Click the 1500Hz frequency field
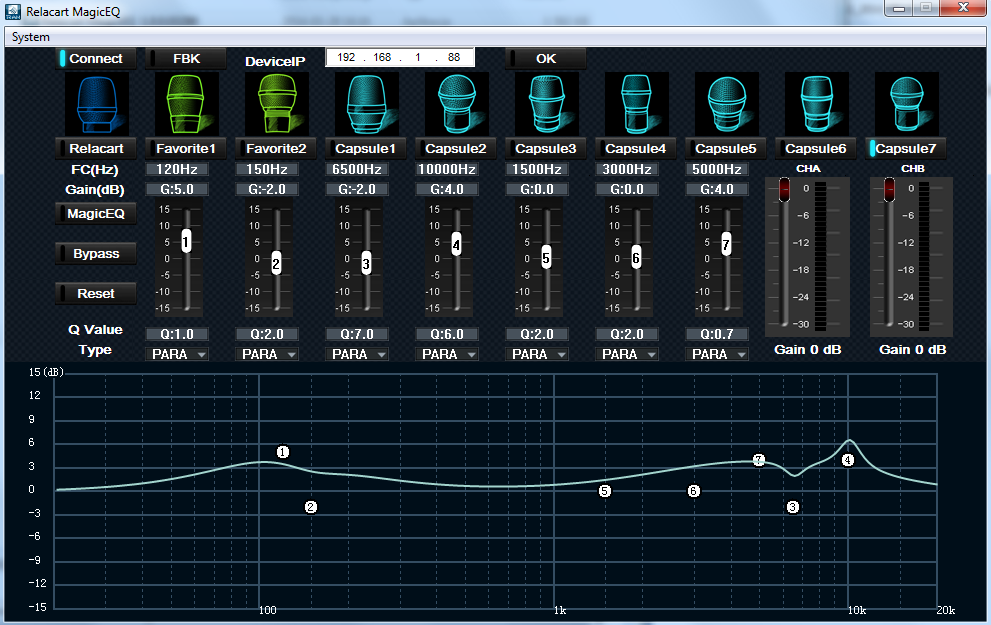The width and height of the screenshot is (991, 625). click(x=537, y=169)
